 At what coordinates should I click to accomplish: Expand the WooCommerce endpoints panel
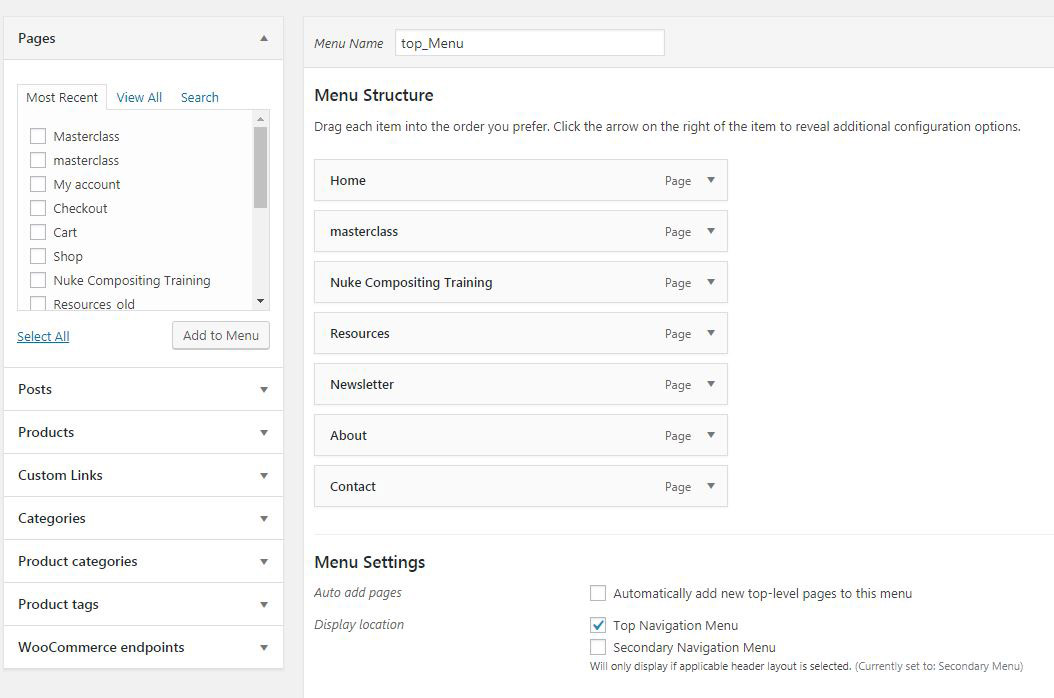(x=264, y=648)
